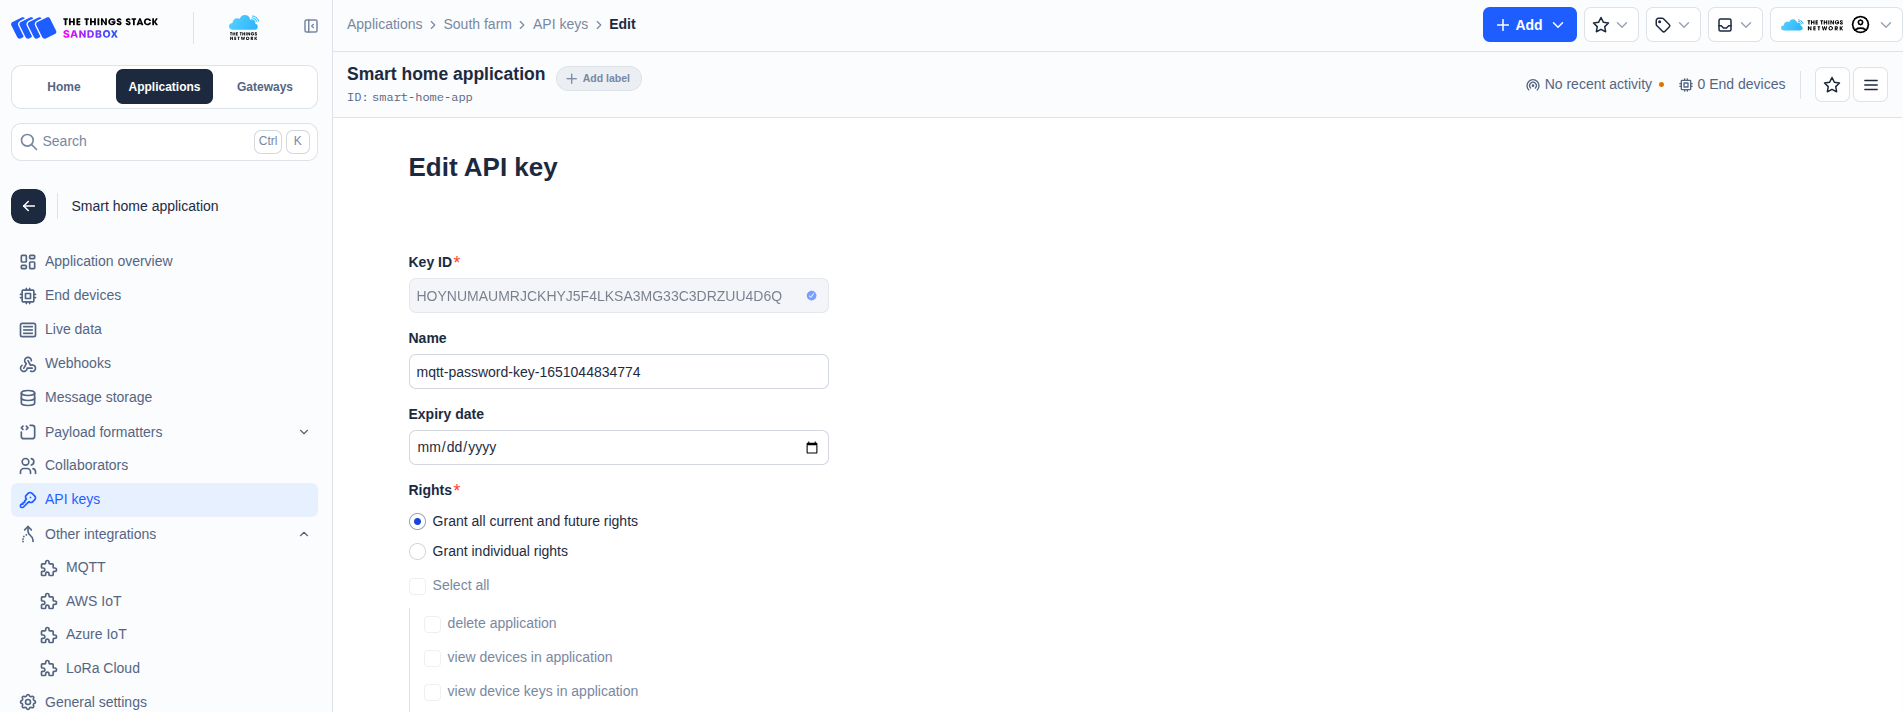1903x712 pixels.
Task: Click the Search box in sidebar
Action: tap(164, 142)
